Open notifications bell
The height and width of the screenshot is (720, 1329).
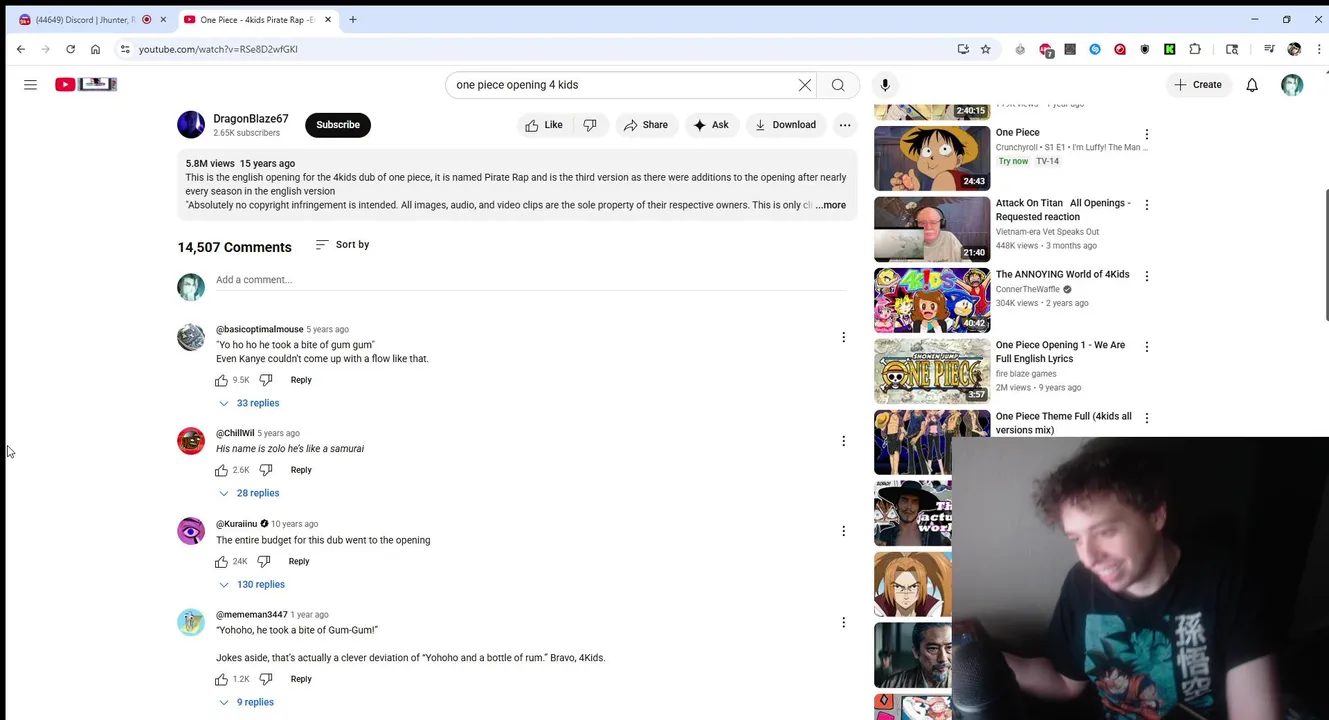[x=1252, y=85]
